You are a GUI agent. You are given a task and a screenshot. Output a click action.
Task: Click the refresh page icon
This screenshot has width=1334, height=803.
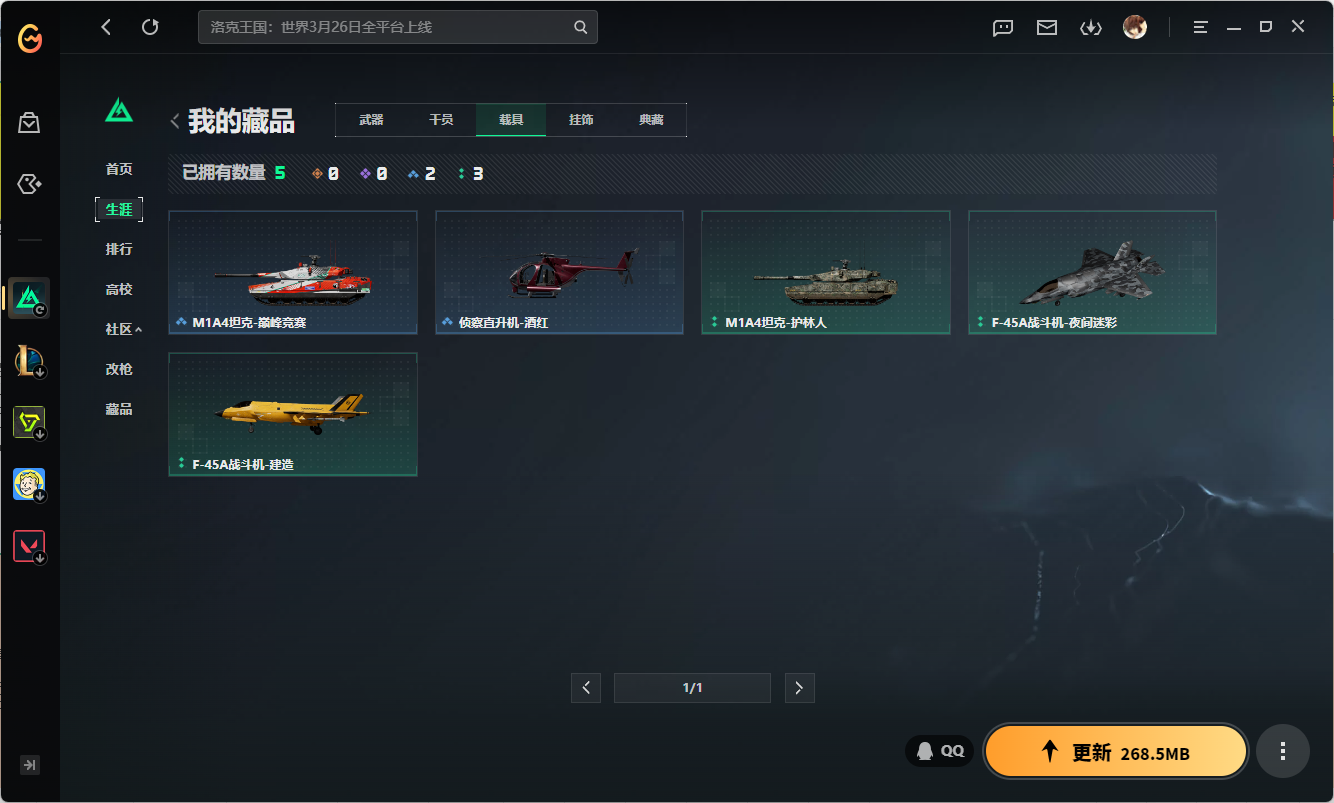point(150,27)
